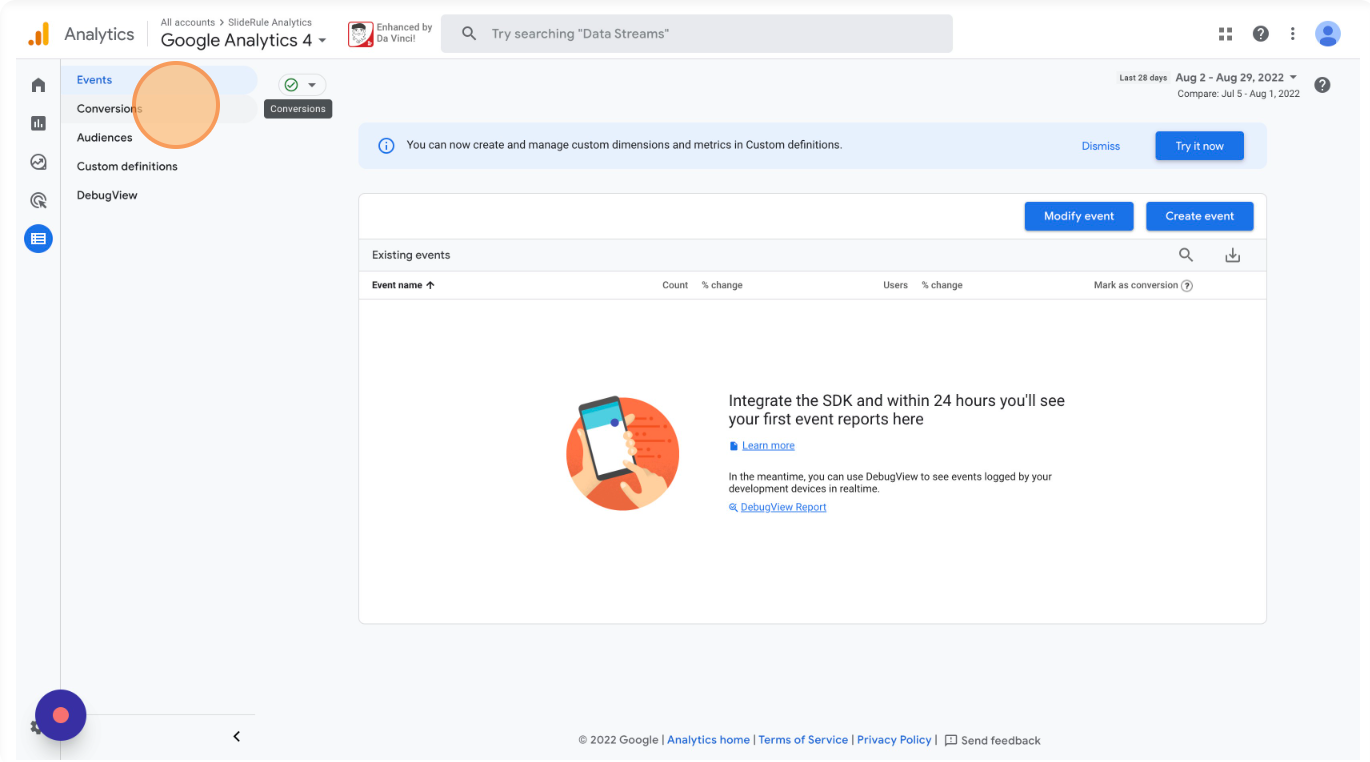Click the Modify event button
The height and width of the screenshot is (762, 1370).
(1078, 216)
